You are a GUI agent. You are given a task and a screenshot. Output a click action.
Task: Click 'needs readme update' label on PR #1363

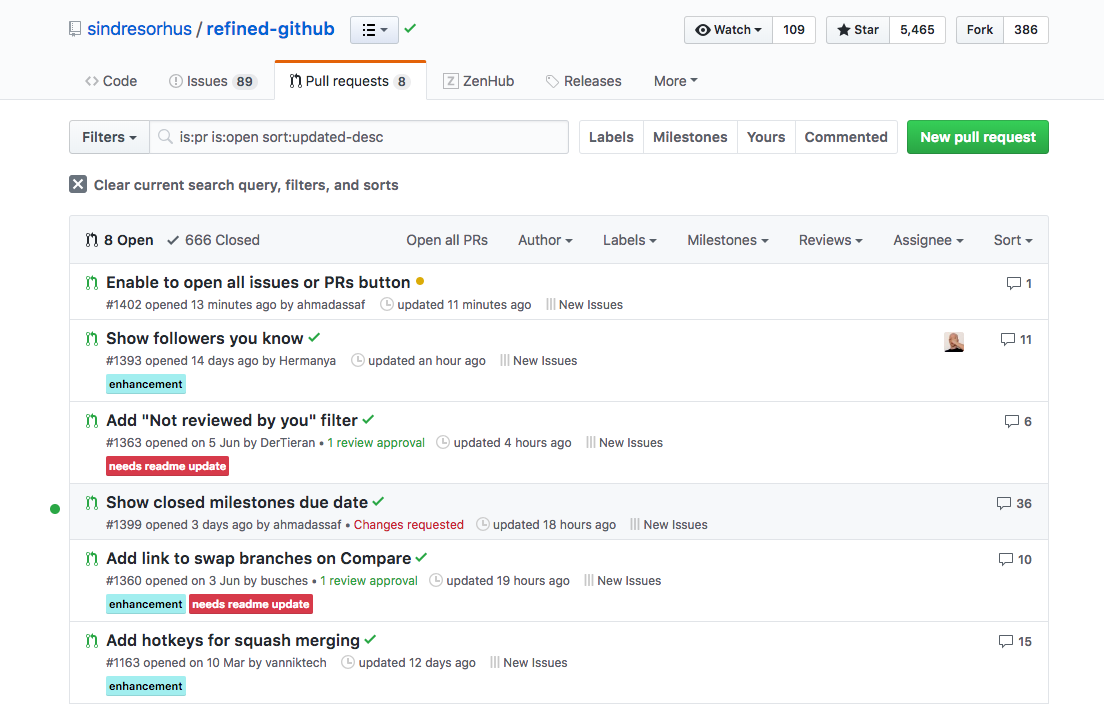tap(168, 466)
